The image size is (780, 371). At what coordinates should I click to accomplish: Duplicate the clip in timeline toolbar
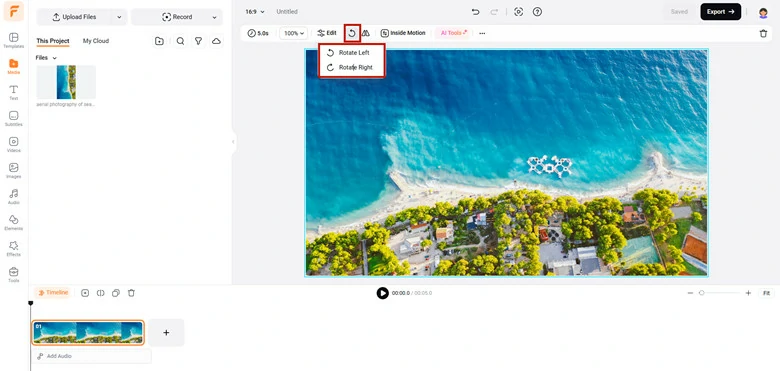pos(116,293)
